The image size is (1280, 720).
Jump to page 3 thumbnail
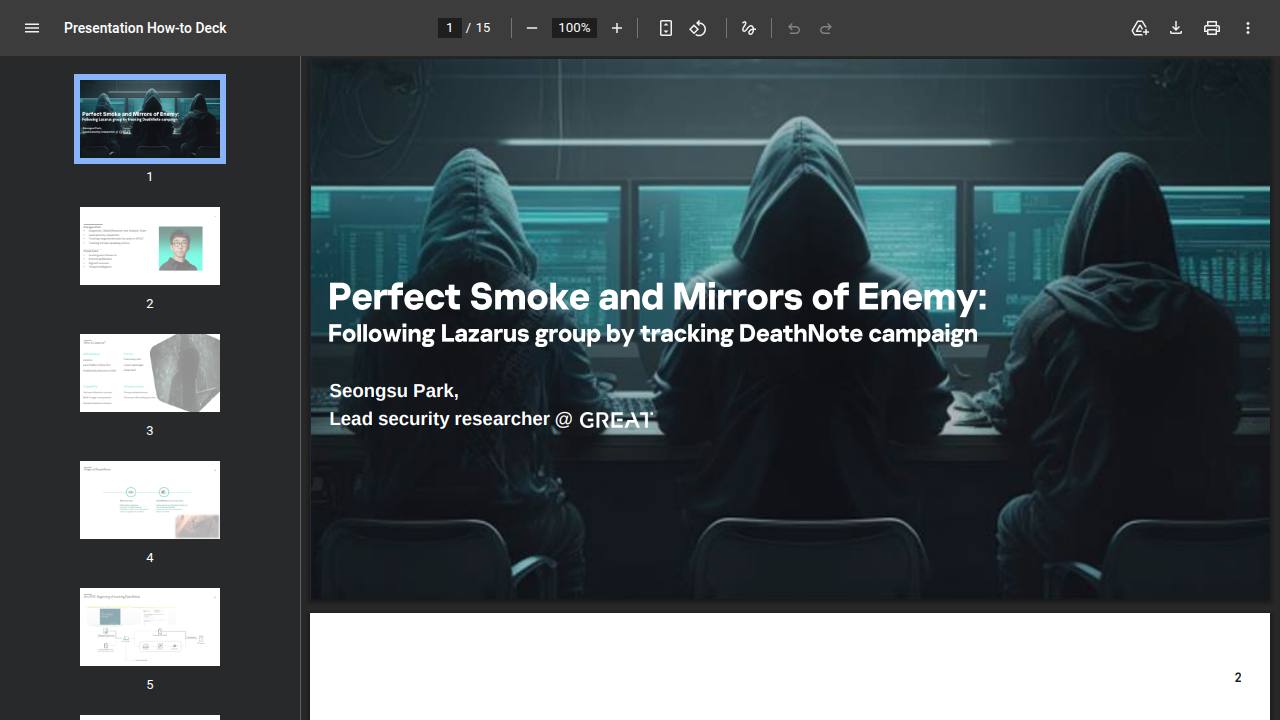(x=150, y=373)
